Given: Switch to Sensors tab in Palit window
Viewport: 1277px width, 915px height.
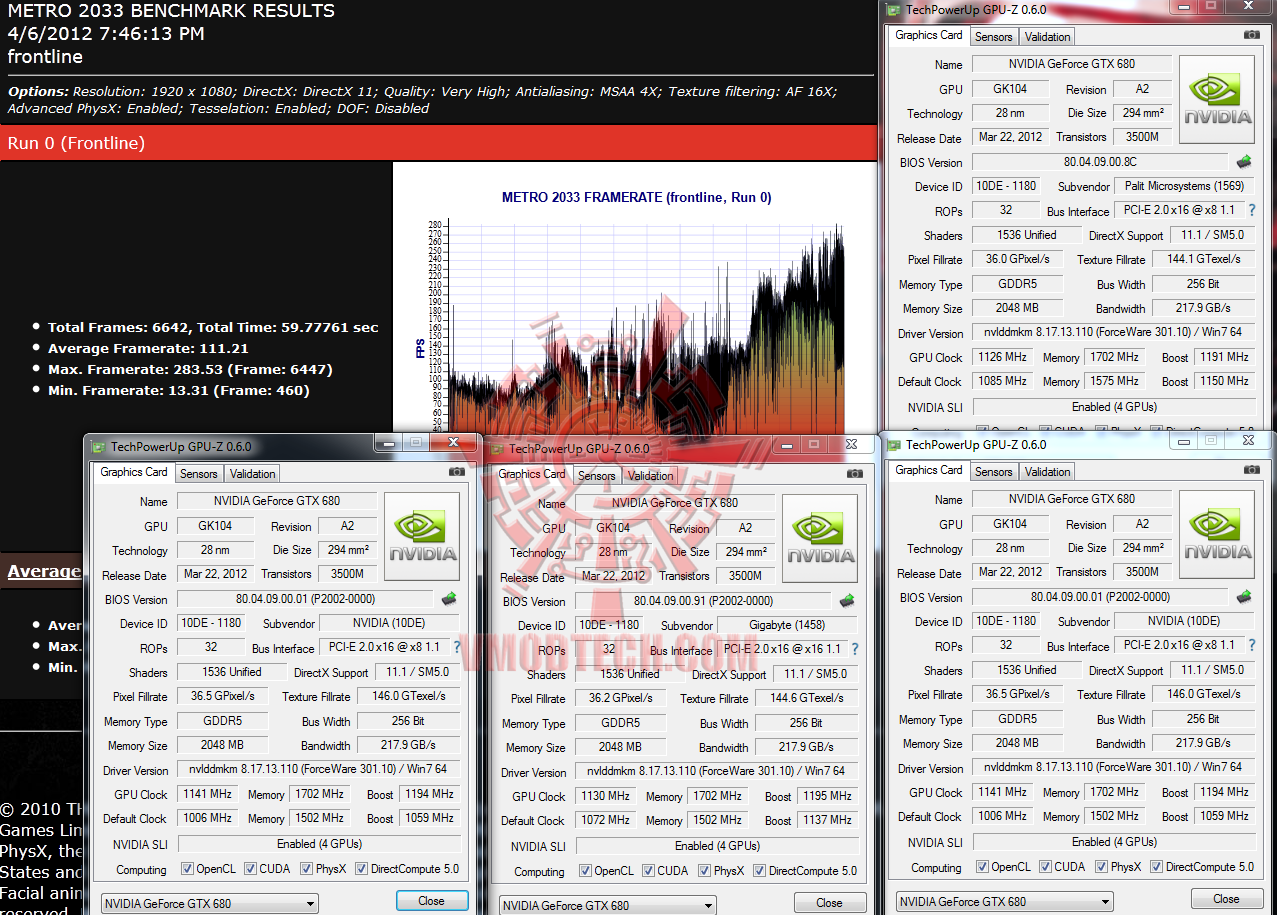Looking at the screenshot, I should pos(994,37).
